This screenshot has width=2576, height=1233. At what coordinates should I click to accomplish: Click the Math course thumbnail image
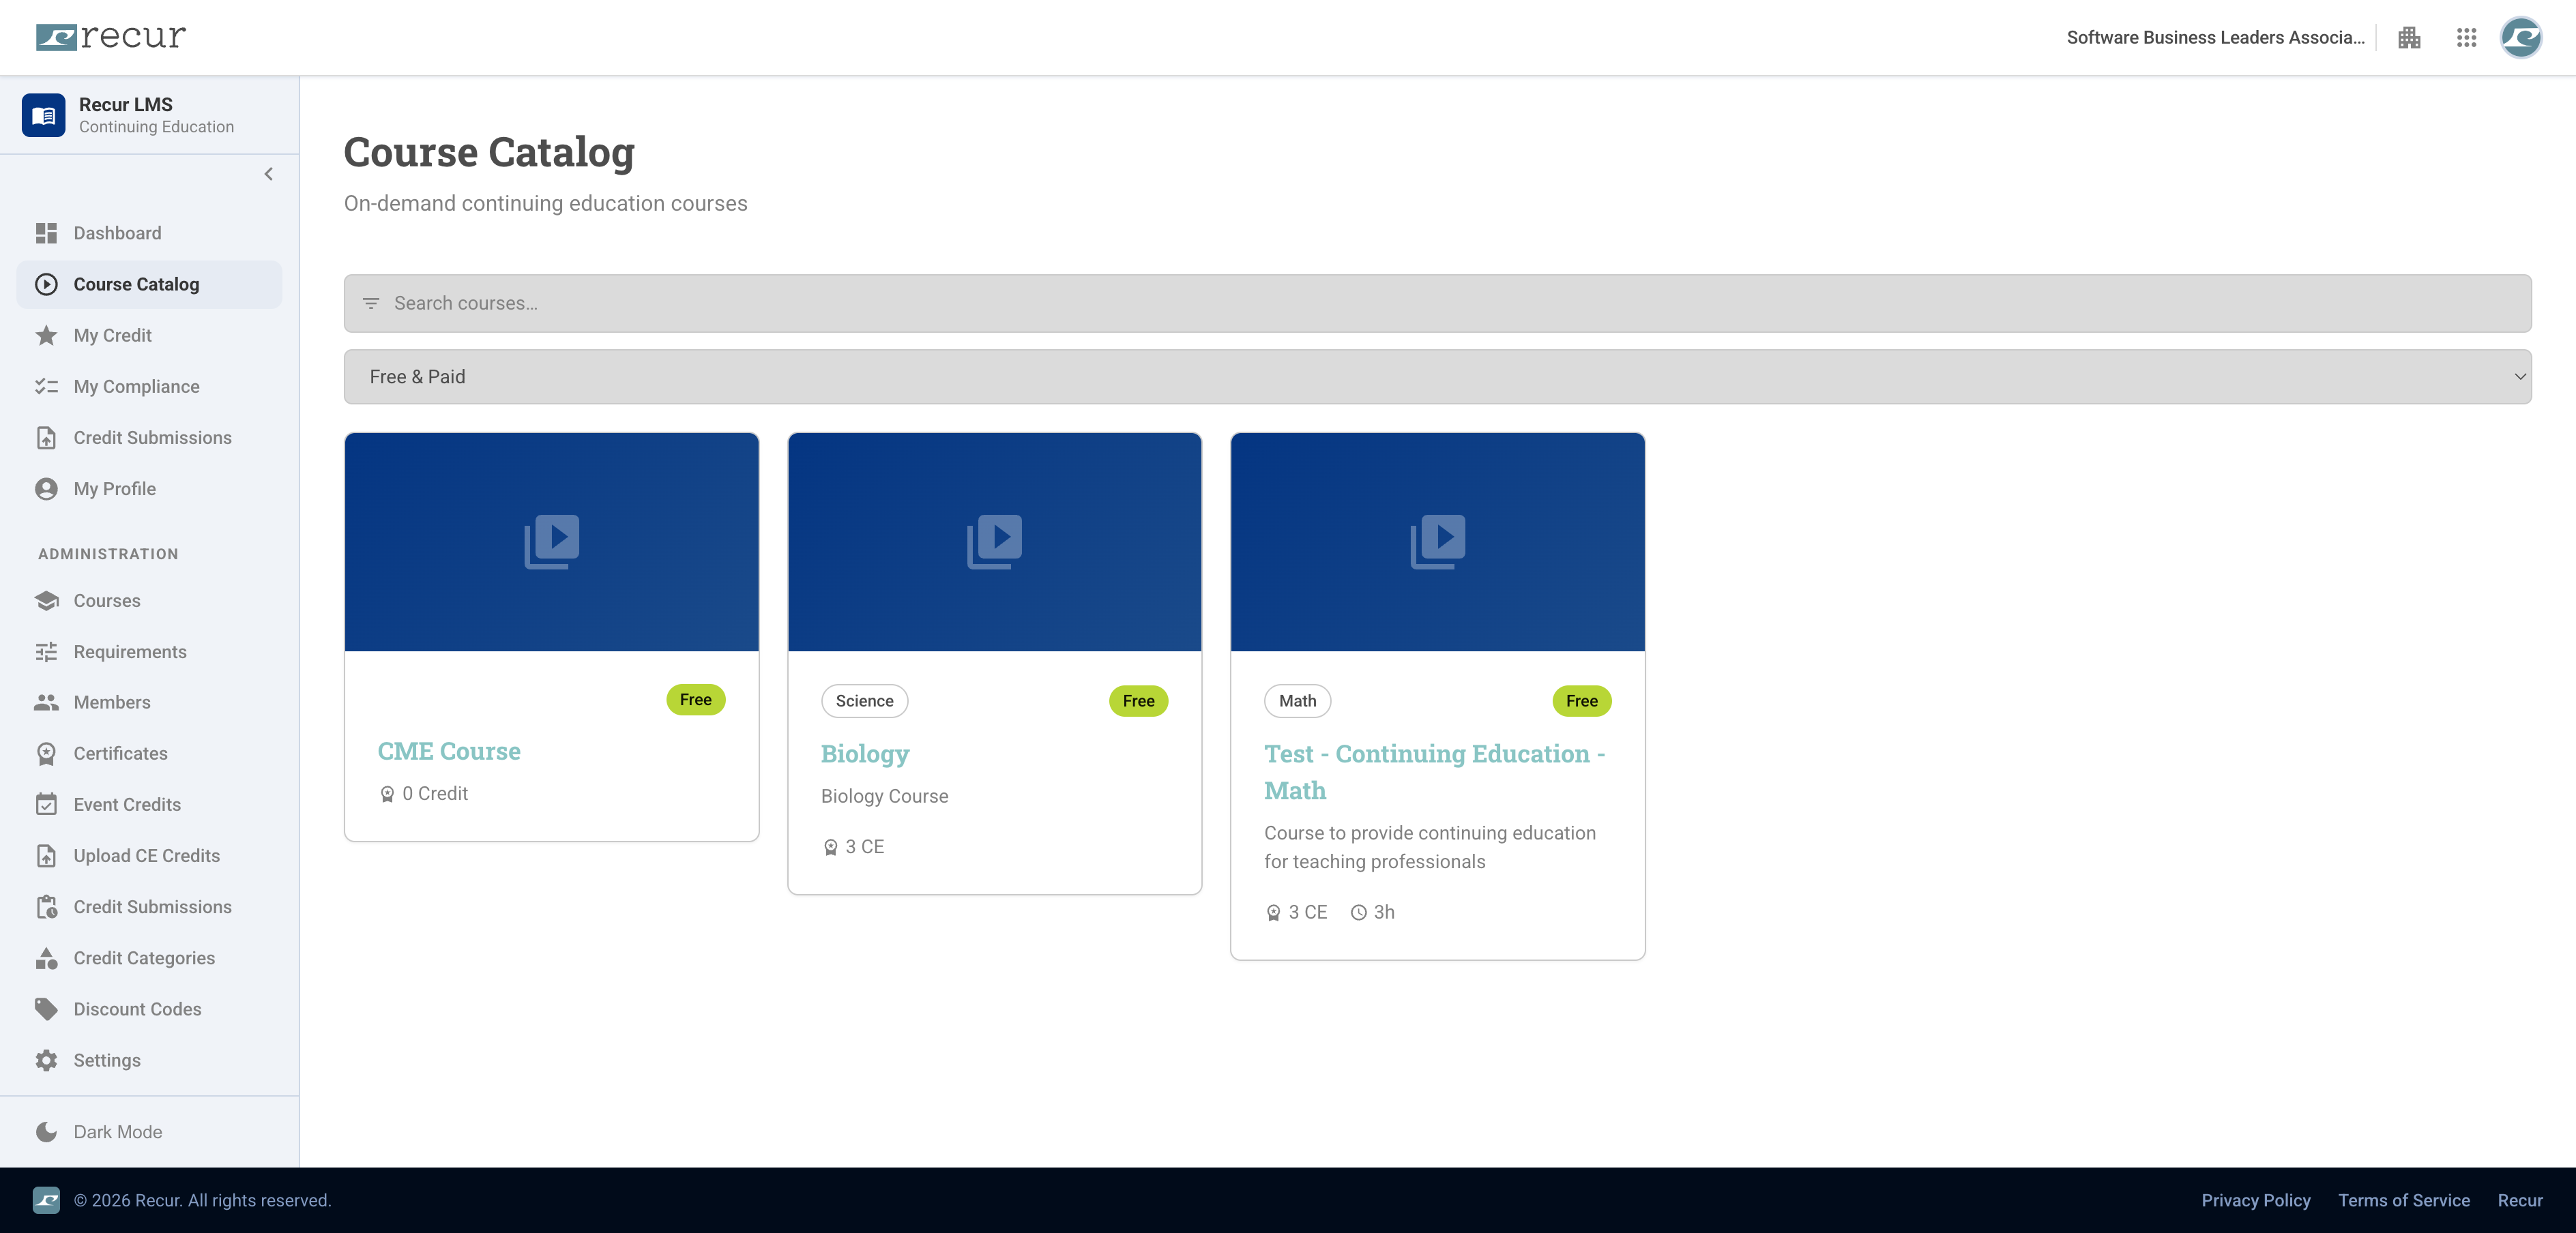pos(1437,542)
